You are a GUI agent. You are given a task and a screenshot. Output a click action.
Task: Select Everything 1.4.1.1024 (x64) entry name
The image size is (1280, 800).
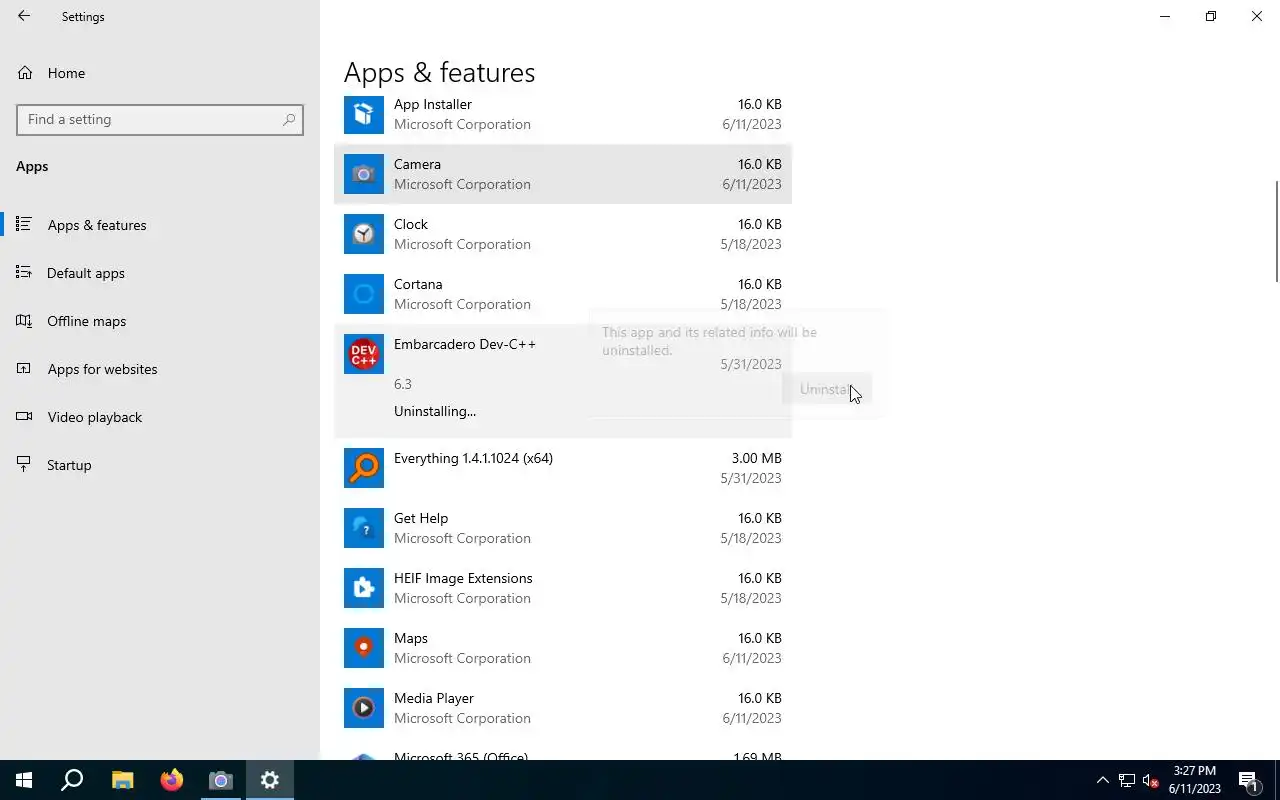point(473,458)
